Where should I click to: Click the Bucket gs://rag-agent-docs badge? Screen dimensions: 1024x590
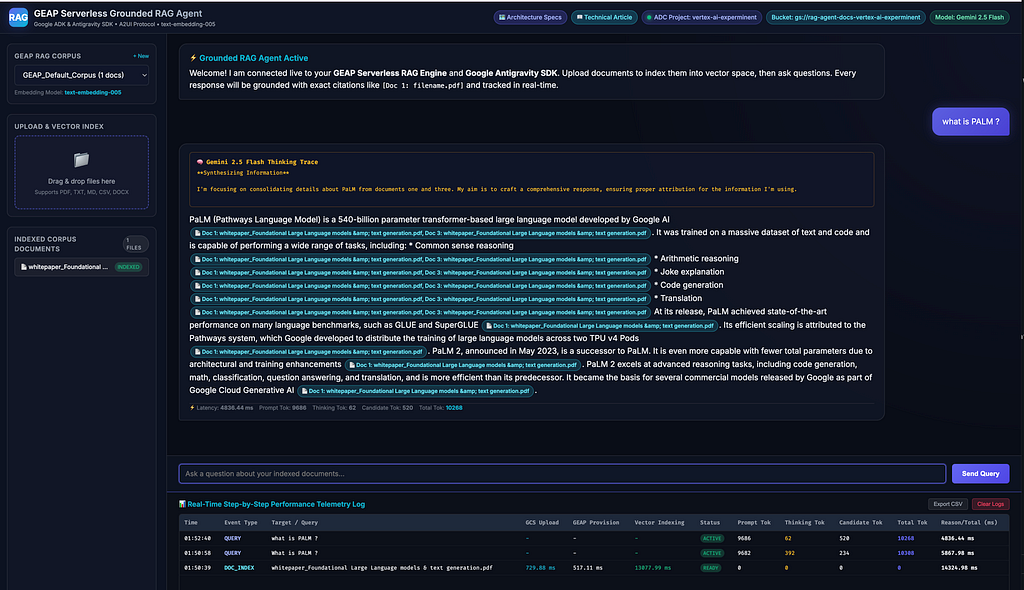(845, 18)
